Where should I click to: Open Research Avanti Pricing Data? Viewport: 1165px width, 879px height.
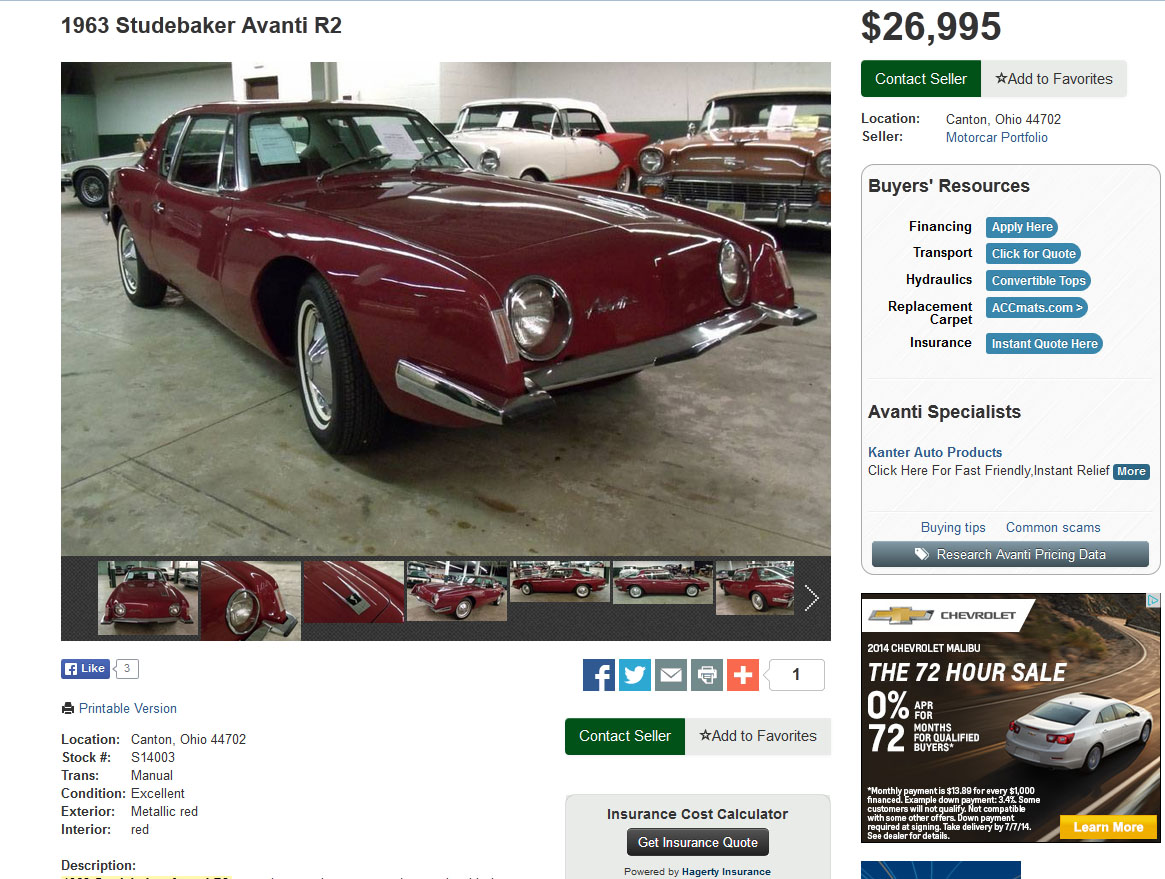pyautogui.click(x=1010, y=554)
